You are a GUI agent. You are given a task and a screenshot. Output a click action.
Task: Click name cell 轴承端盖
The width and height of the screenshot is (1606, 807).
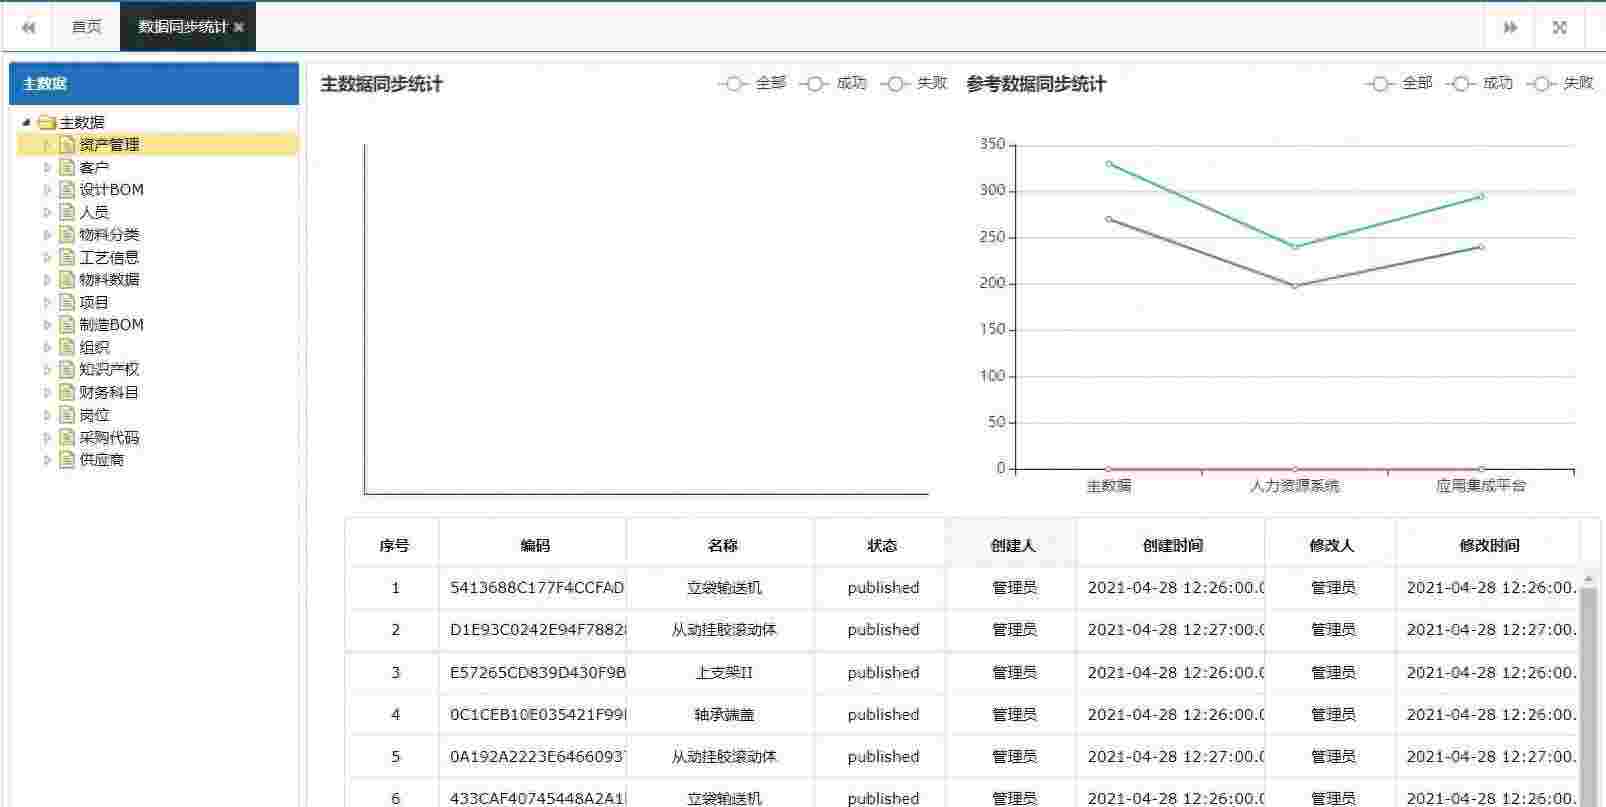click(723, 714)
